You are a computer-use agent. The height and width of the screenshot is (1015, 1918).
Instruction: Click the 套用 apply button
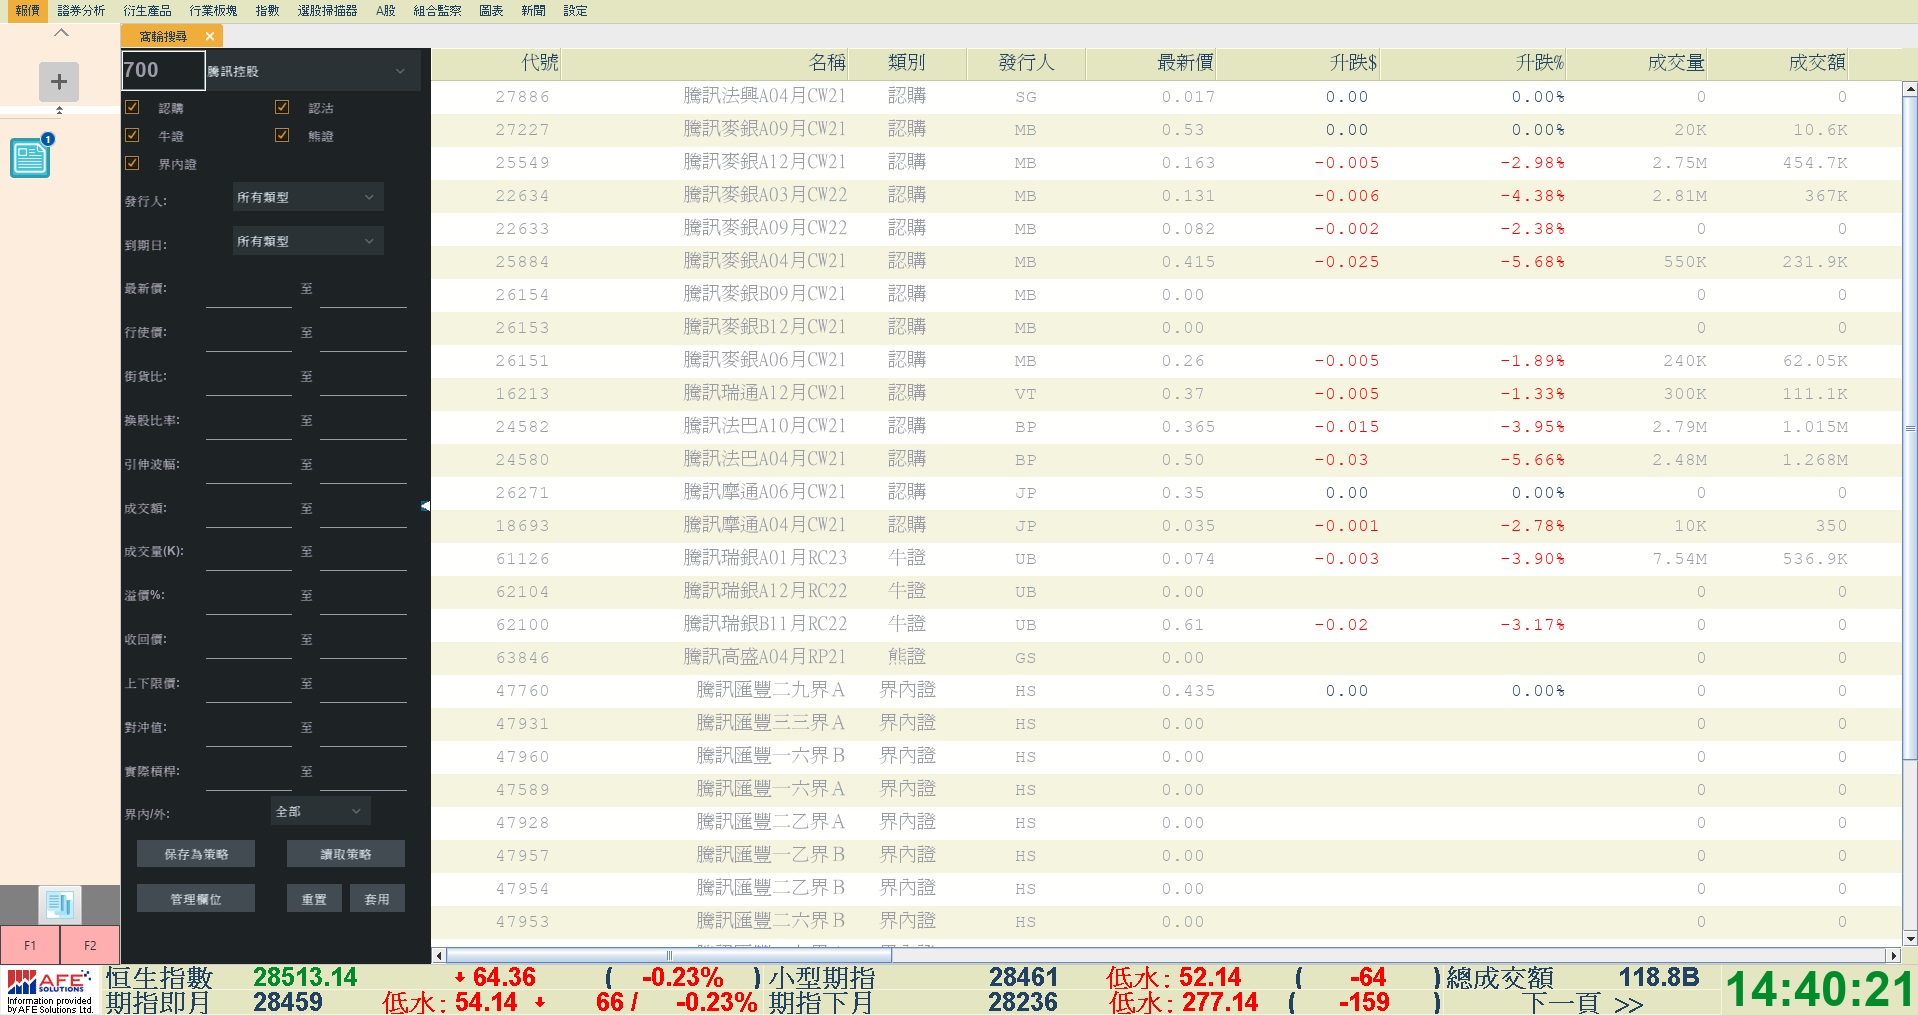[377, 899]
